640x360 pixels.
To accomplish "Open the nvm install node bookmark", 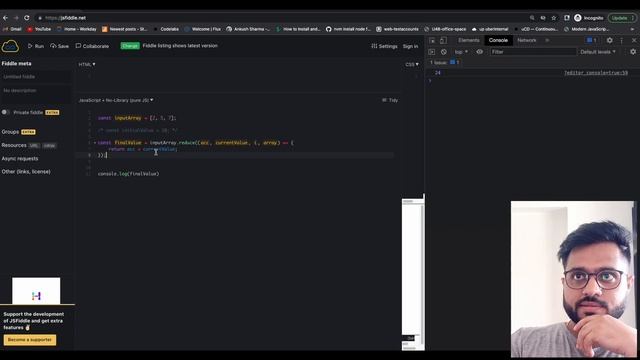I will tap(348, 29).
